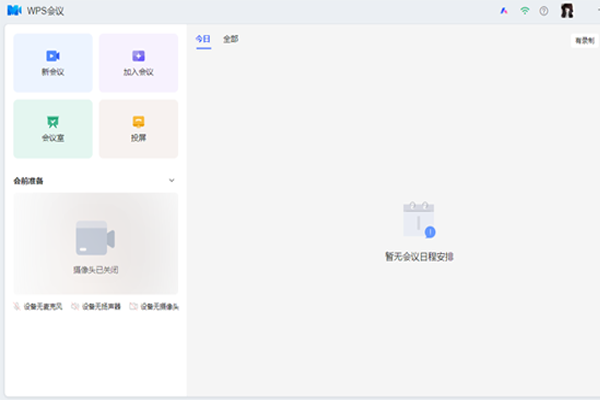Click the 有录制 button at top right

583,40
